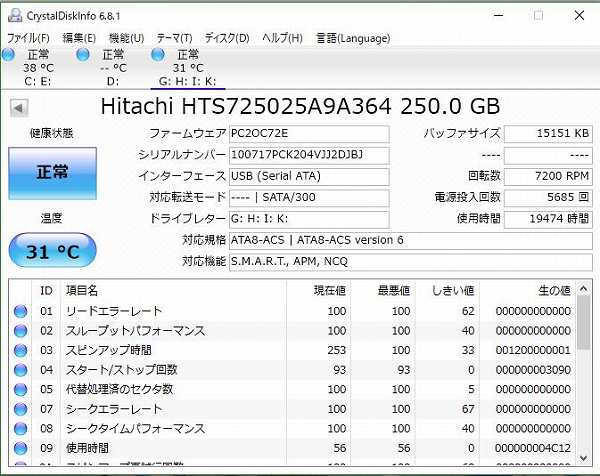Click blue status icon for ID 04 row
The width and height of the screenshot is (600, 476).
(x=20, y=370)
